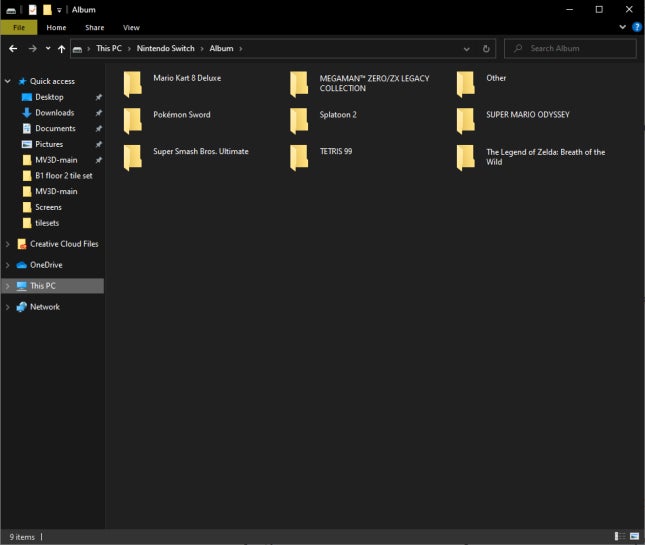The height and width of the screenshot is (545, 645).
Task: Open the MEGAMAN ZERO/ZX LEGACY COLLECTION folder icon
Action: 299,84
